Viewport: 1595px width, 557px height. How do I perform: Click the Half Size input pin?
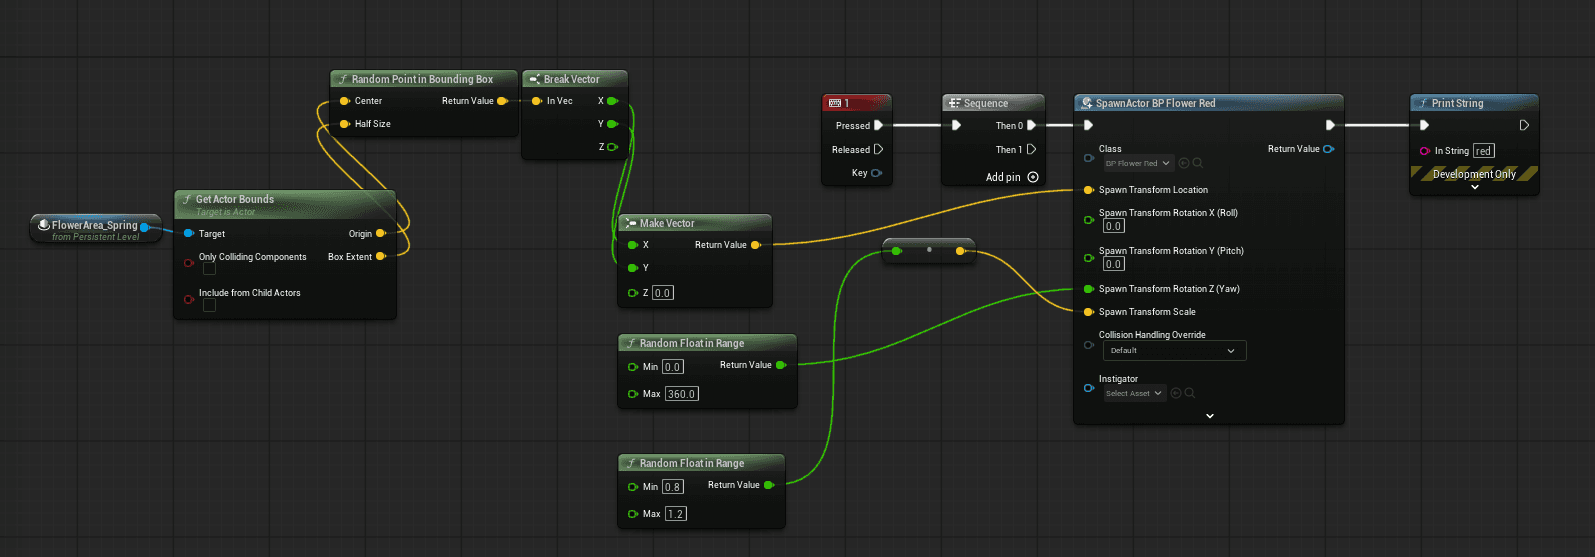pos(344,124)
